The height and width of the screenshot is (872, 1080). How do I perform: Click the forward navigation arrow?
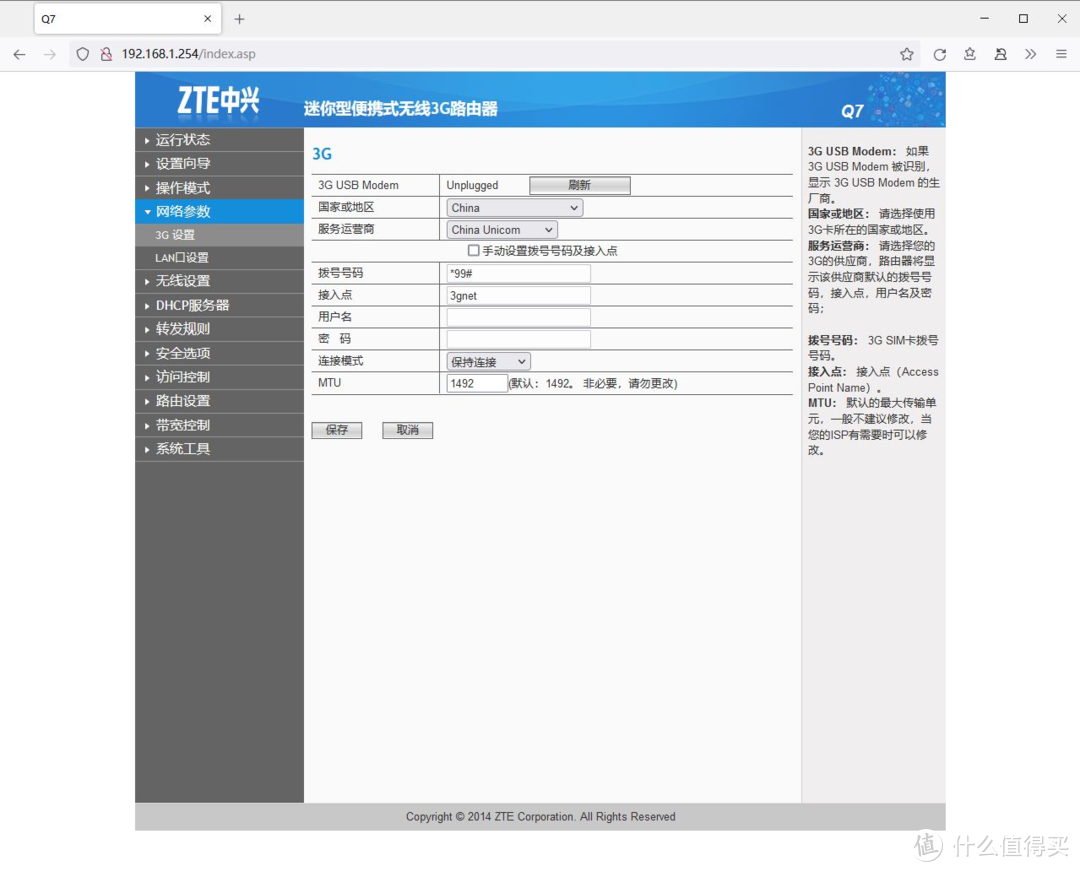click(49, 54)
